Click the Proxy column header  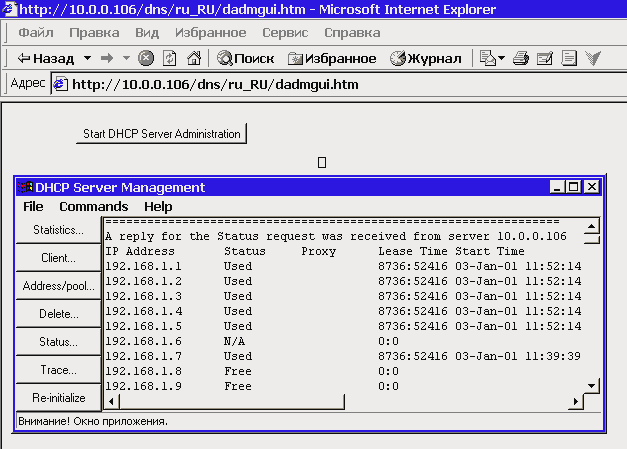point(319,251)
